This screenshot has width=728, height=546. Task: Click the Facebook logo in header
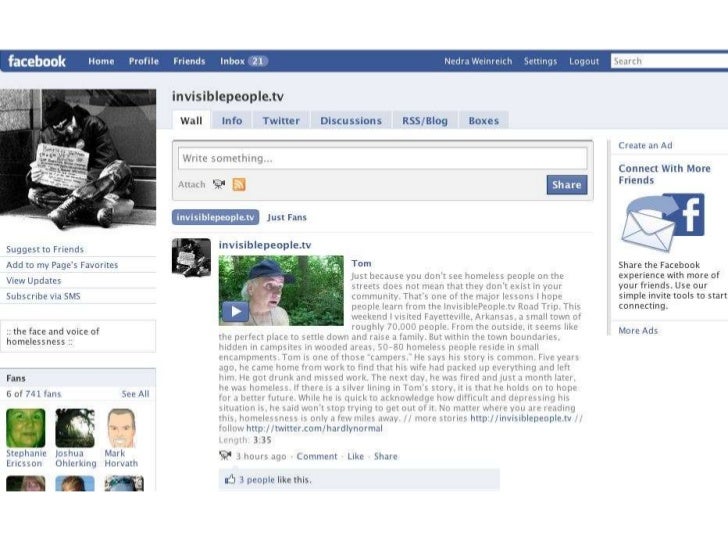37,61
